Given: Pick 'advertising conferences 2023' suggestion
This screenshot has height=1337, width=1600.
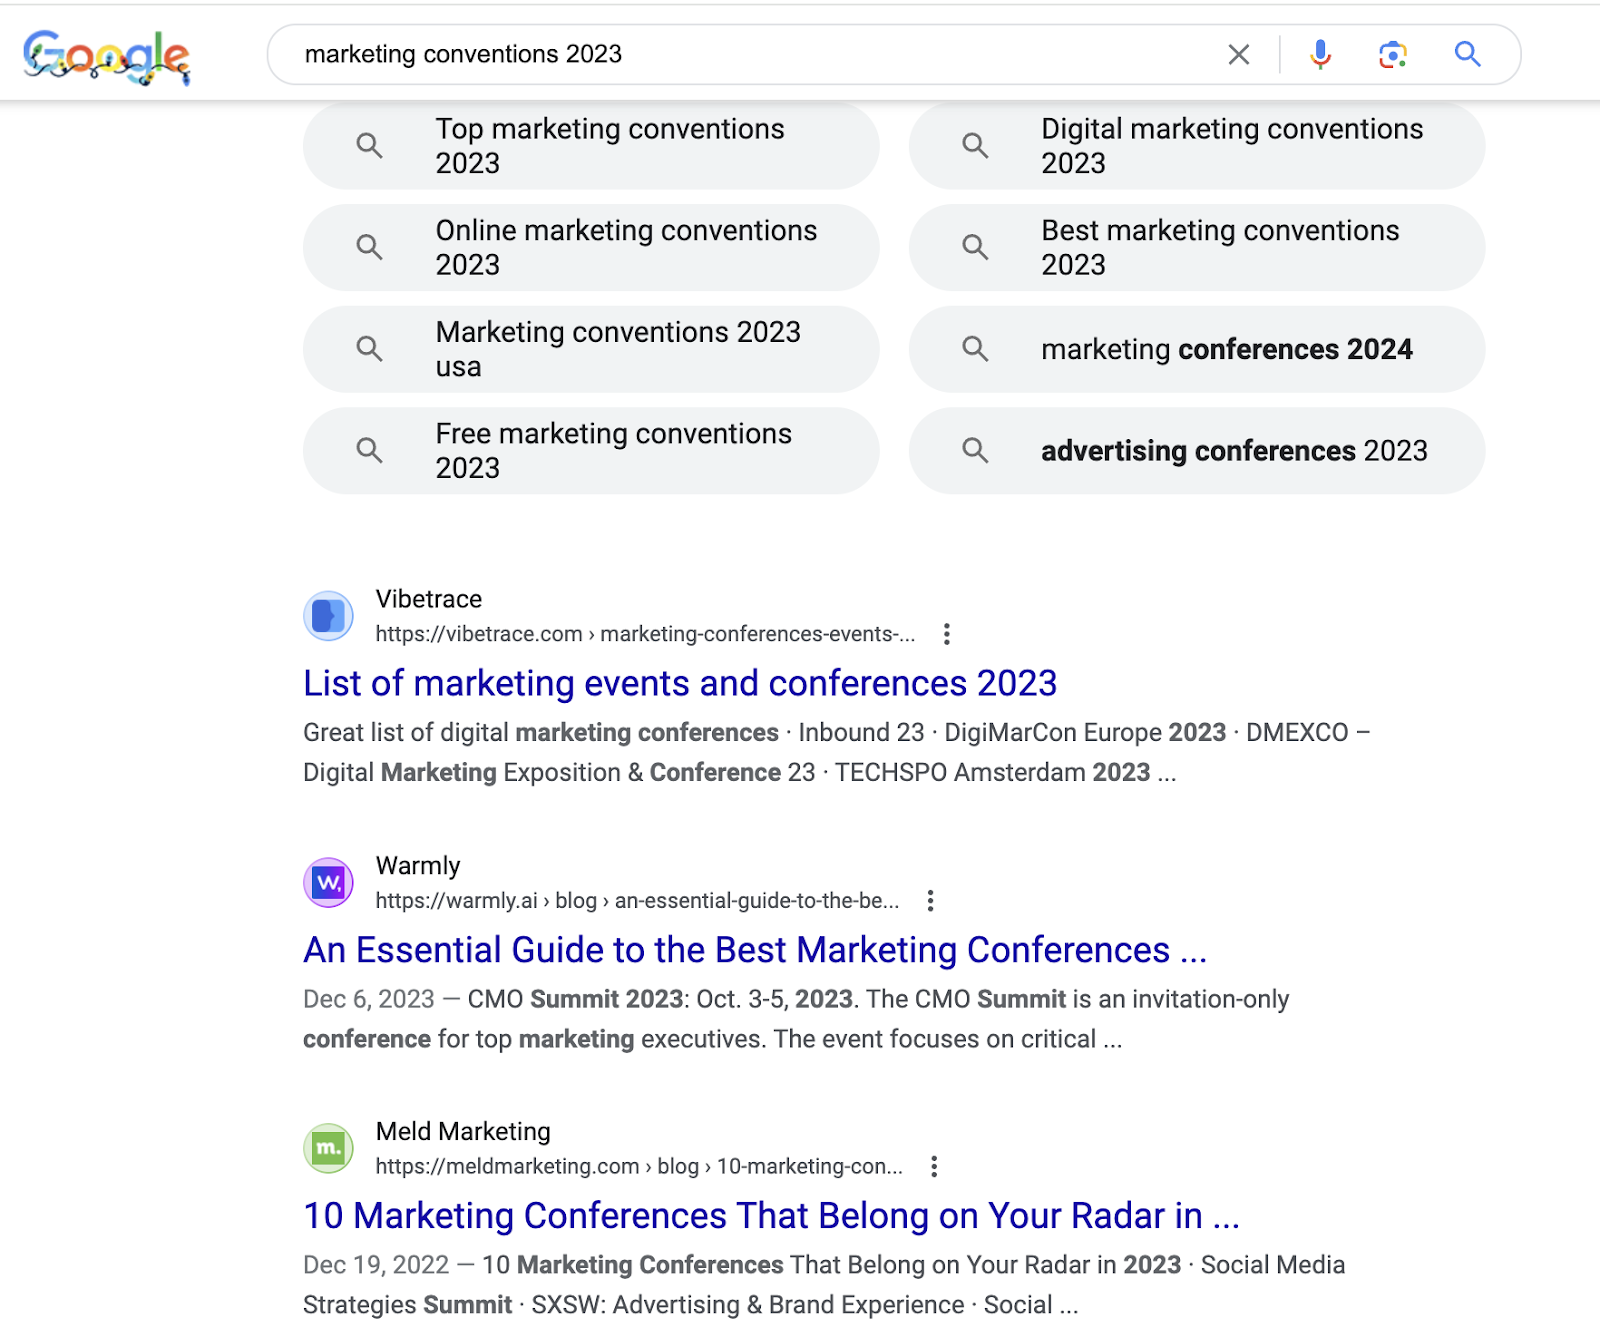Looking at the screenshot, I should pyautogui.click(x=1197, y=450).
